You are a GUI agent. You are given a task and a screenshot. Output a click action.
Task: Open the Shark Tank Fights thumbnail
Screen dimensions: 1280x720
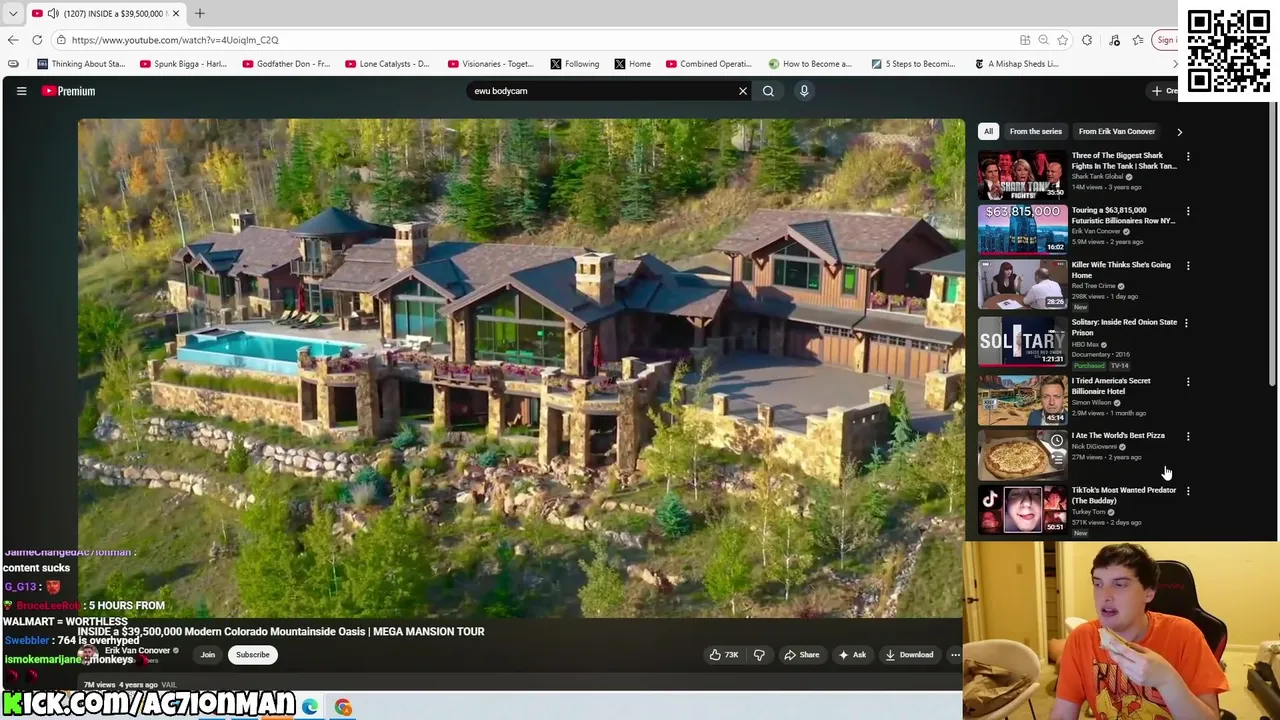[x=1022, y=174]
